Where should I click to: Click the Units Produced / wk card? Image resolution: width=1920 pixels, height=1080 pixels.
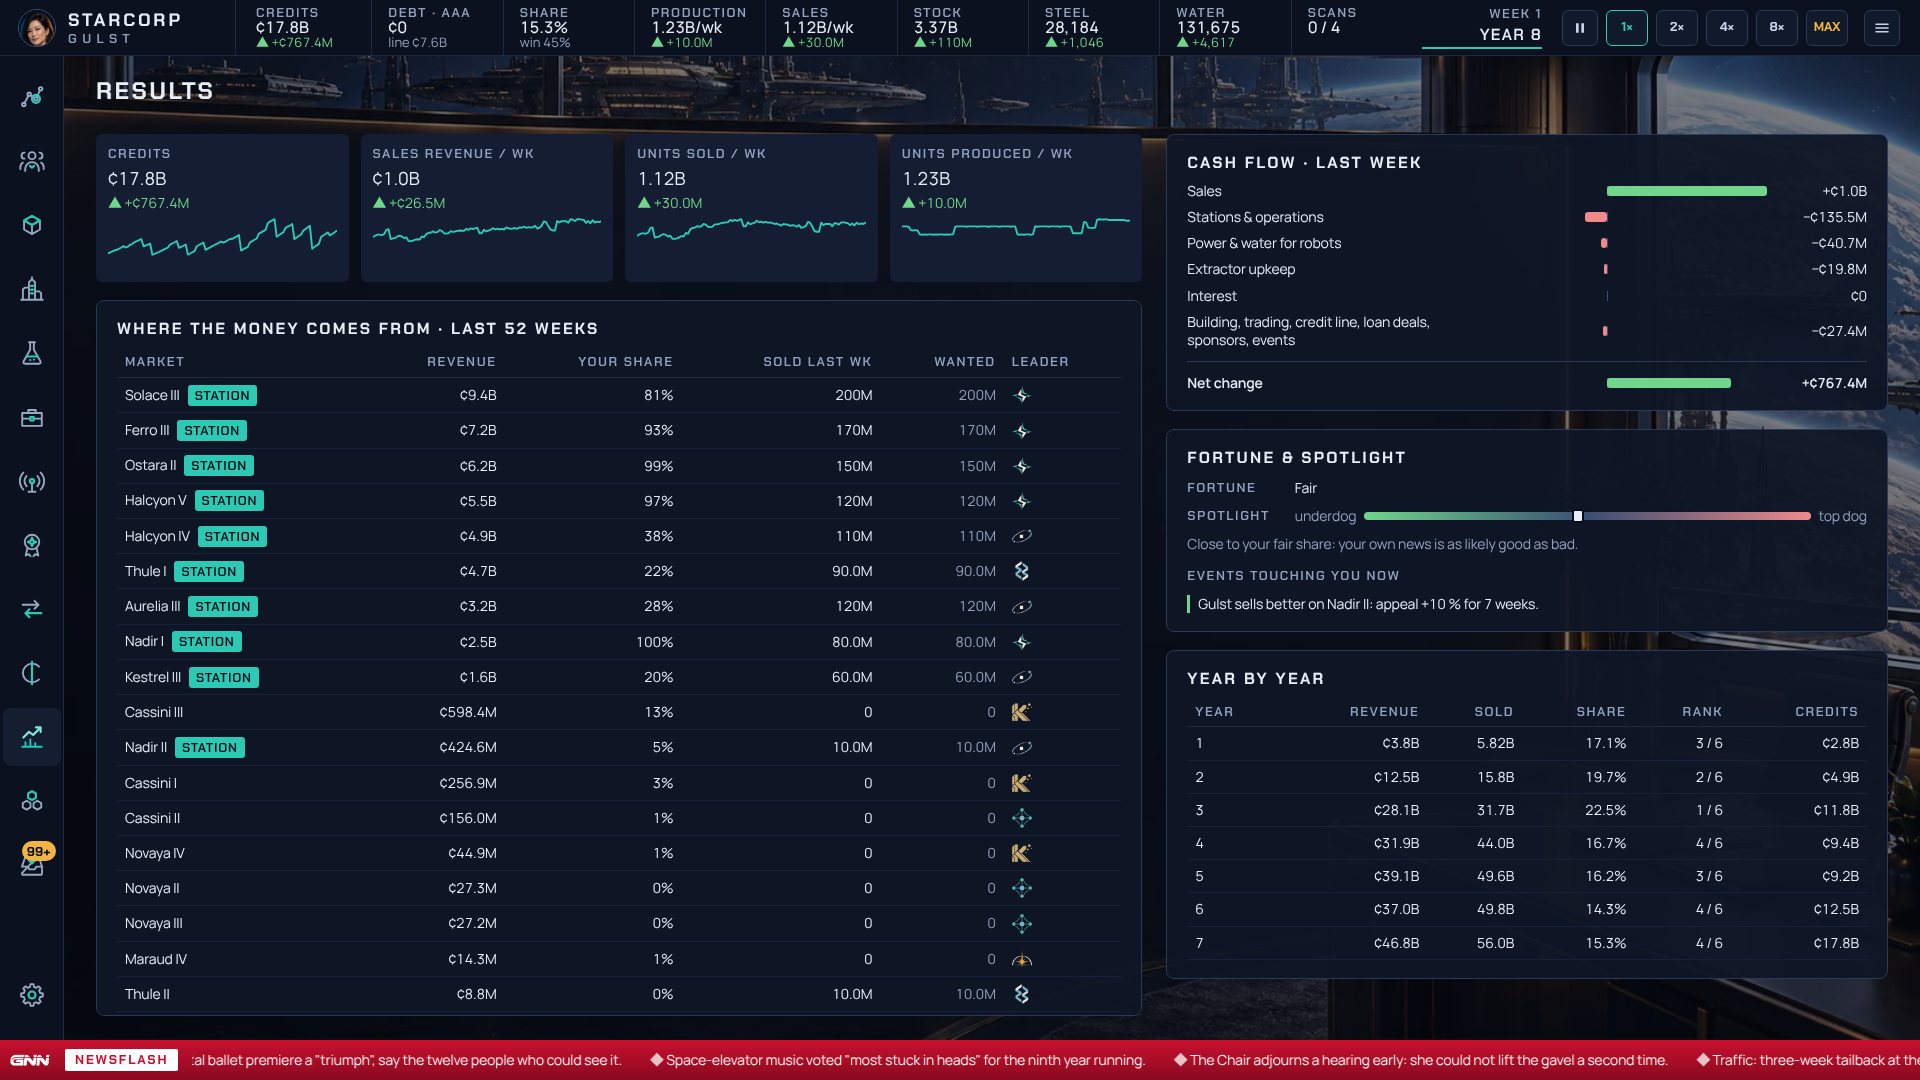(1015, 207)
